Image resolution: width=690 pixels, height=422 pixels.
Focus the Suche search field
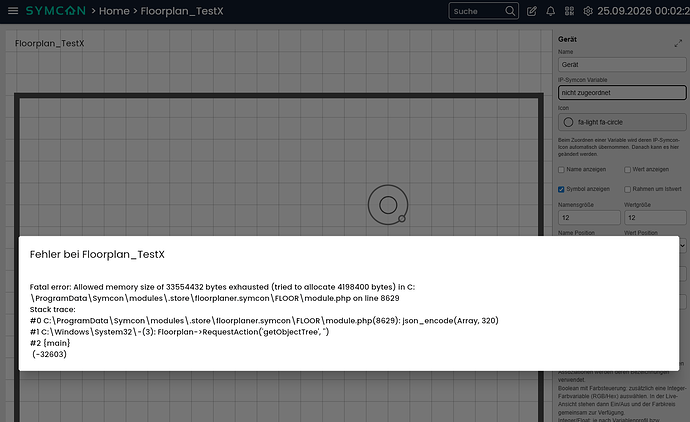[x=477, y=11]
